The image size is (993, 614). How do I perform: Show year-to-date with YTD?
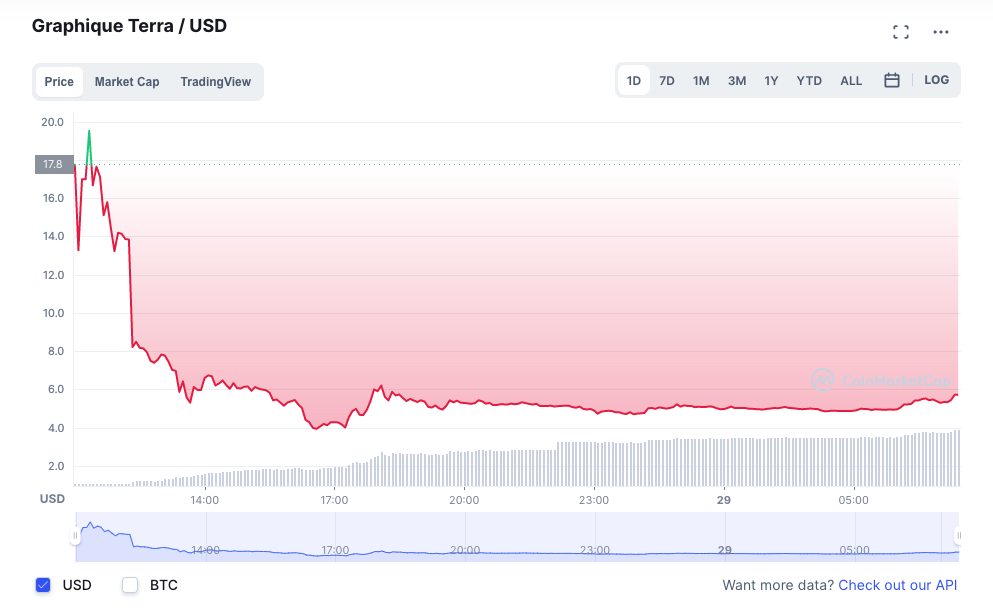(809, 81)
